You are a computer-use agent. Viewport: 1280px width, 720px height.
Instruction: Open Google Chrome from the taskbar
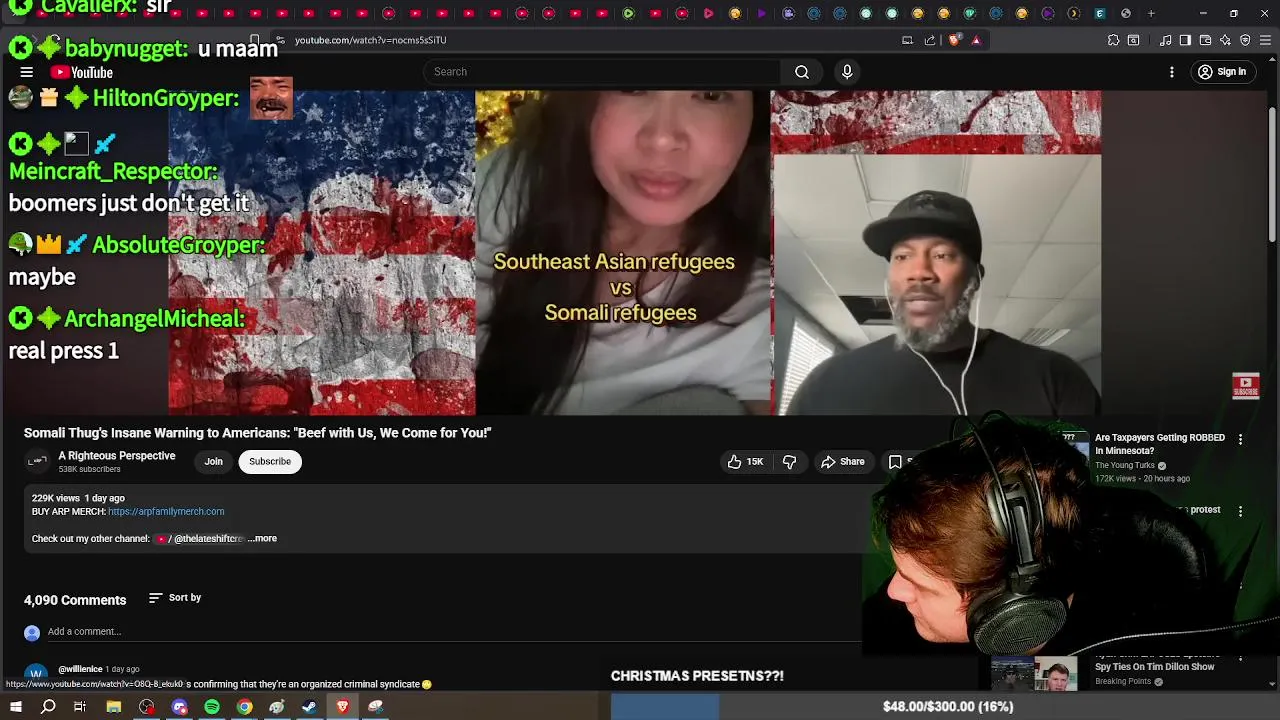pos(244,707)
